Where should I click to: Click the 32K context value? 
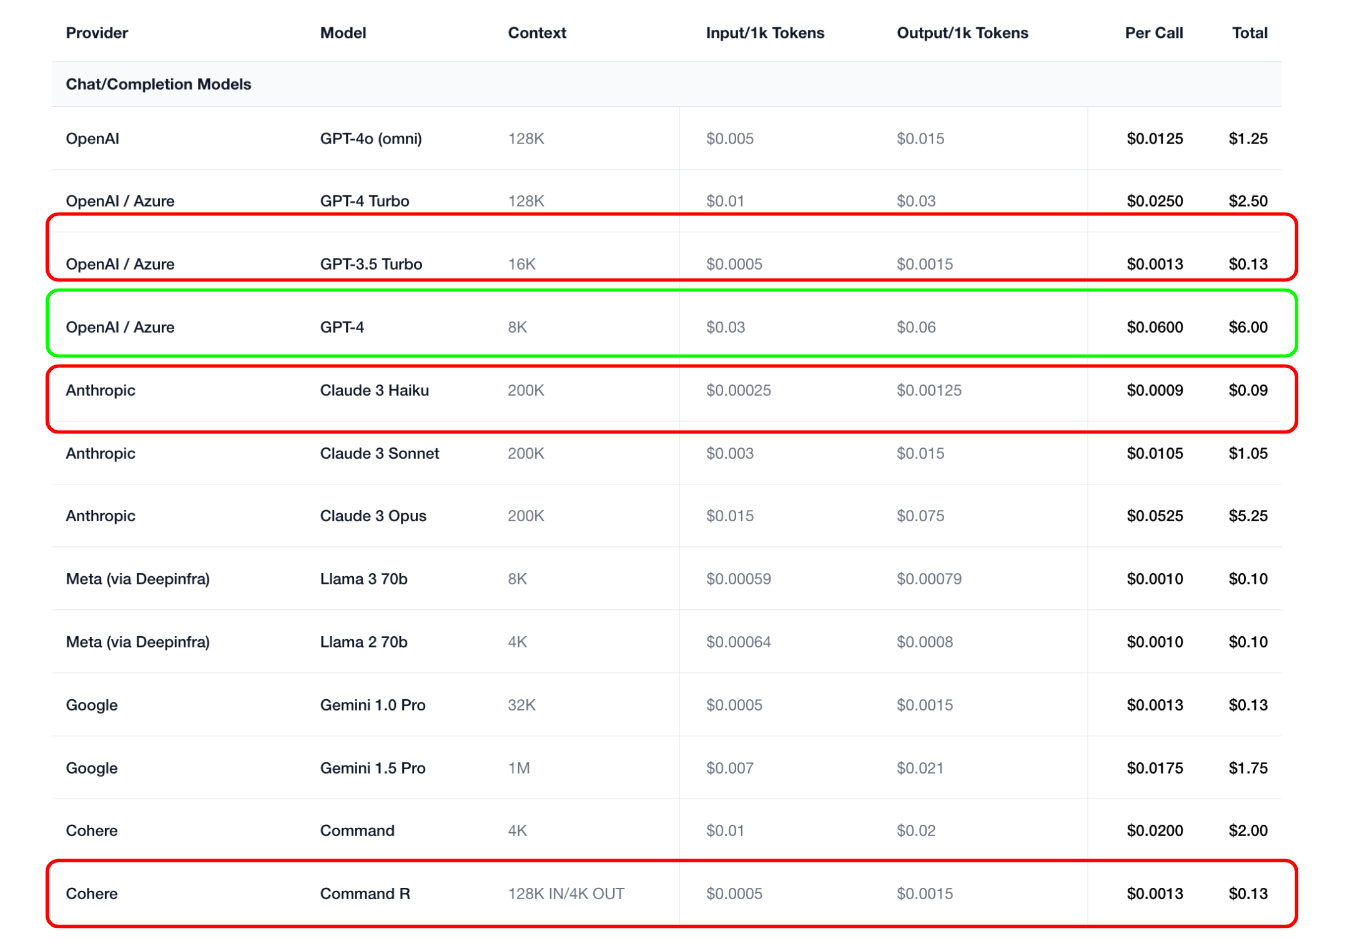(522, 705)
